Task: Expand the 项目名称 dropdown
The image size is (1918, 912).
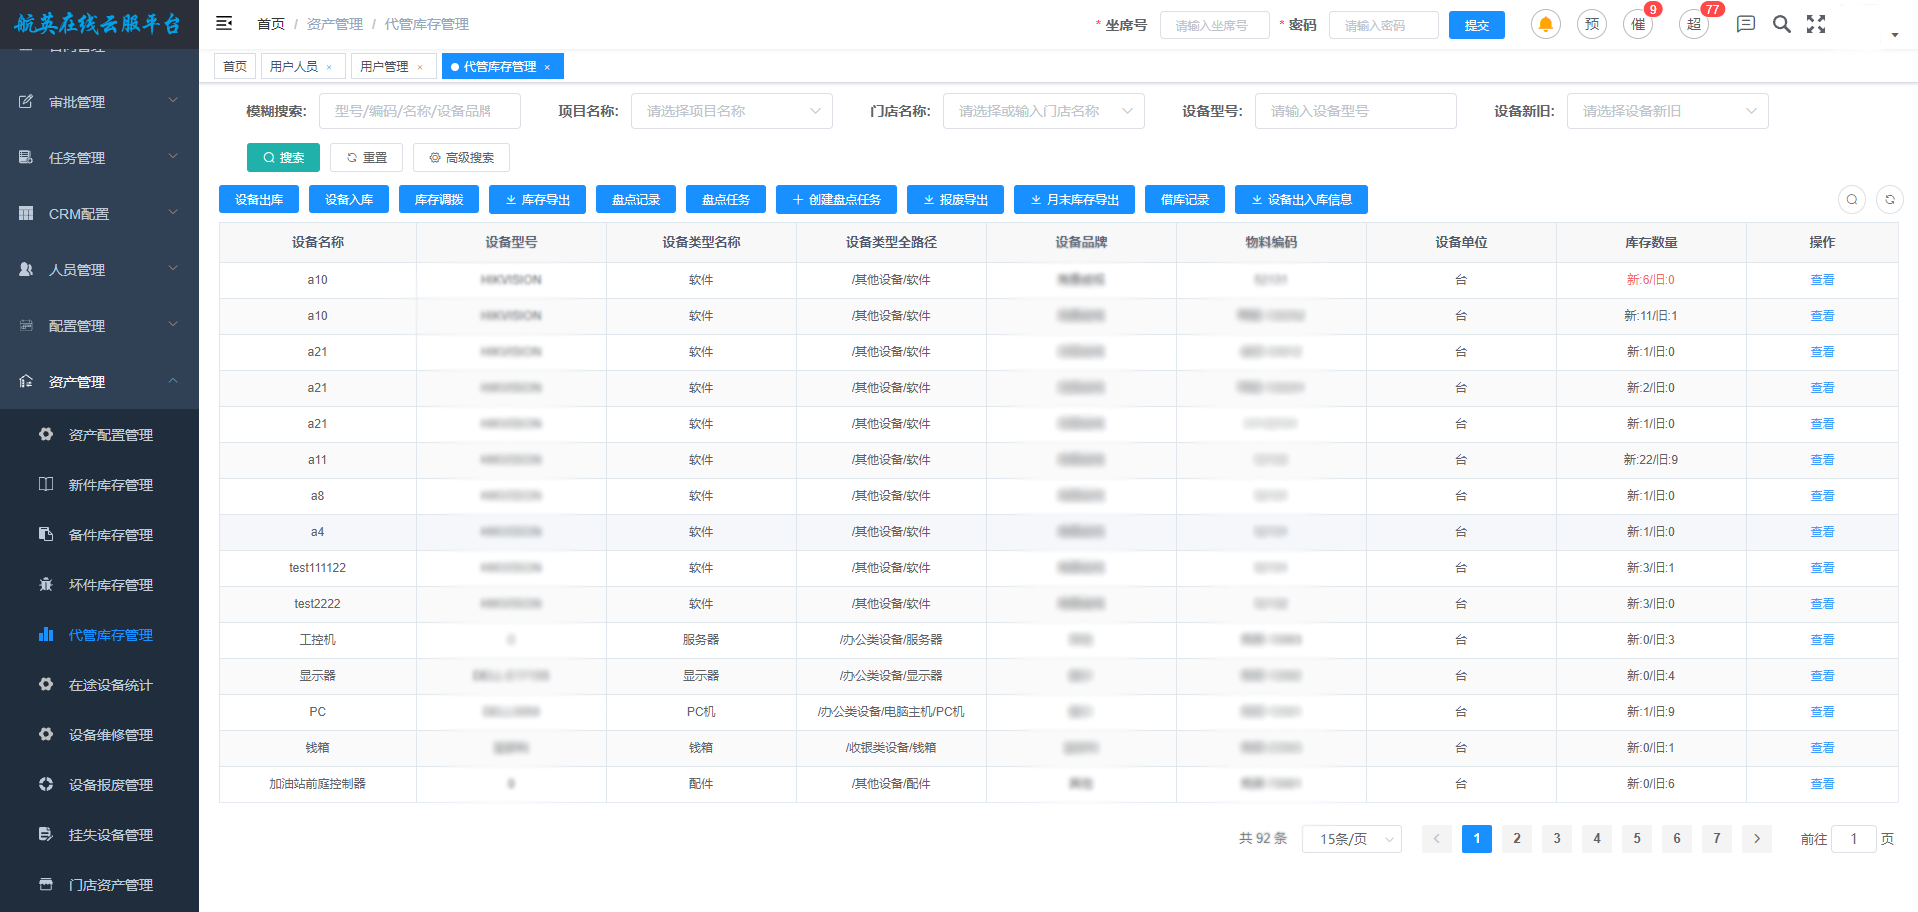Action: (x=731, y=111)
